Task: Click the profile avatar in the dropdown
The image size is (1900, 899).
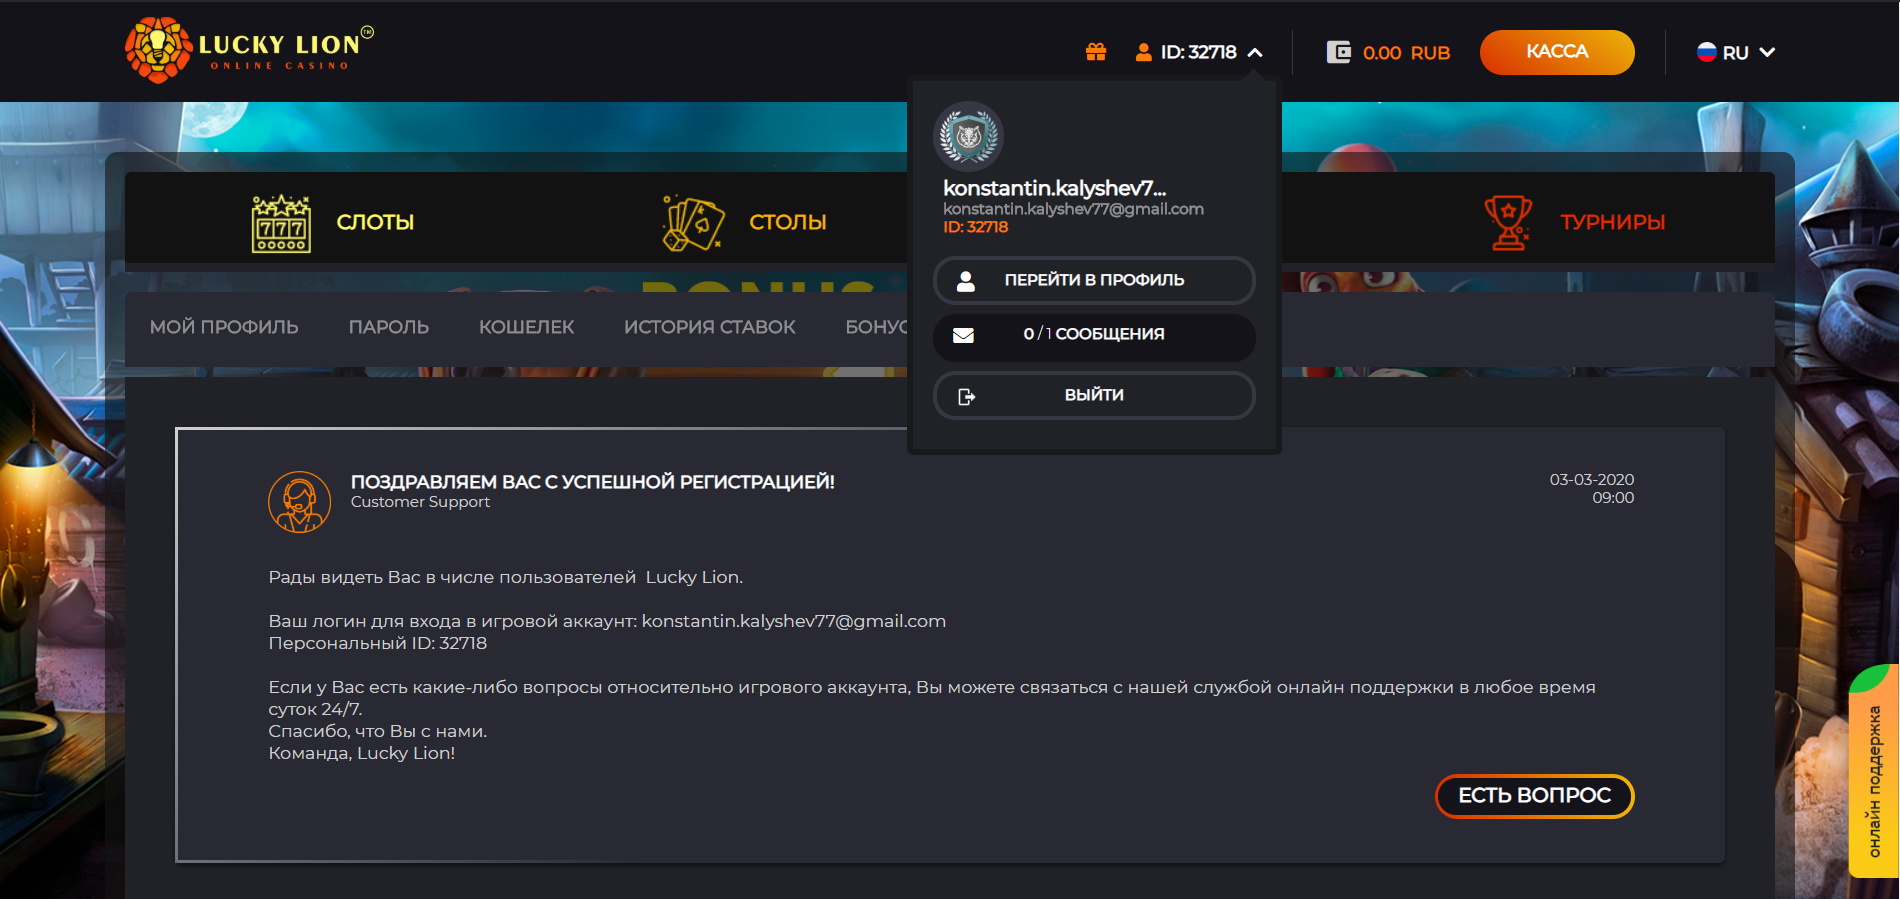Action: coord(968,136)
